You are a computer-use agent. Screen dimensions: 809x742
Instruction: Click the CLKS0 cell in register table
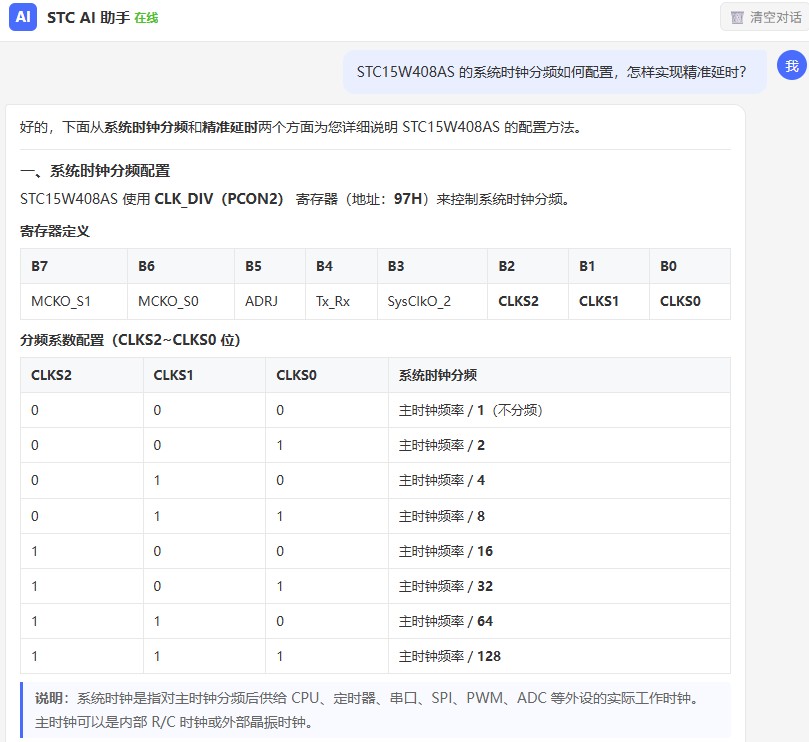point(690,301)
